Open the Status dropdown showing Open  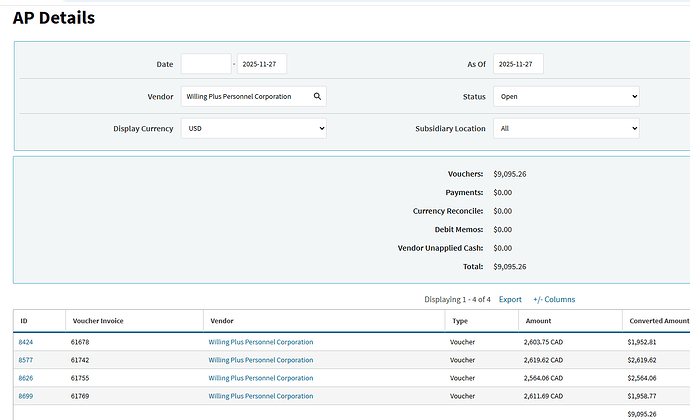coord(565,97)
